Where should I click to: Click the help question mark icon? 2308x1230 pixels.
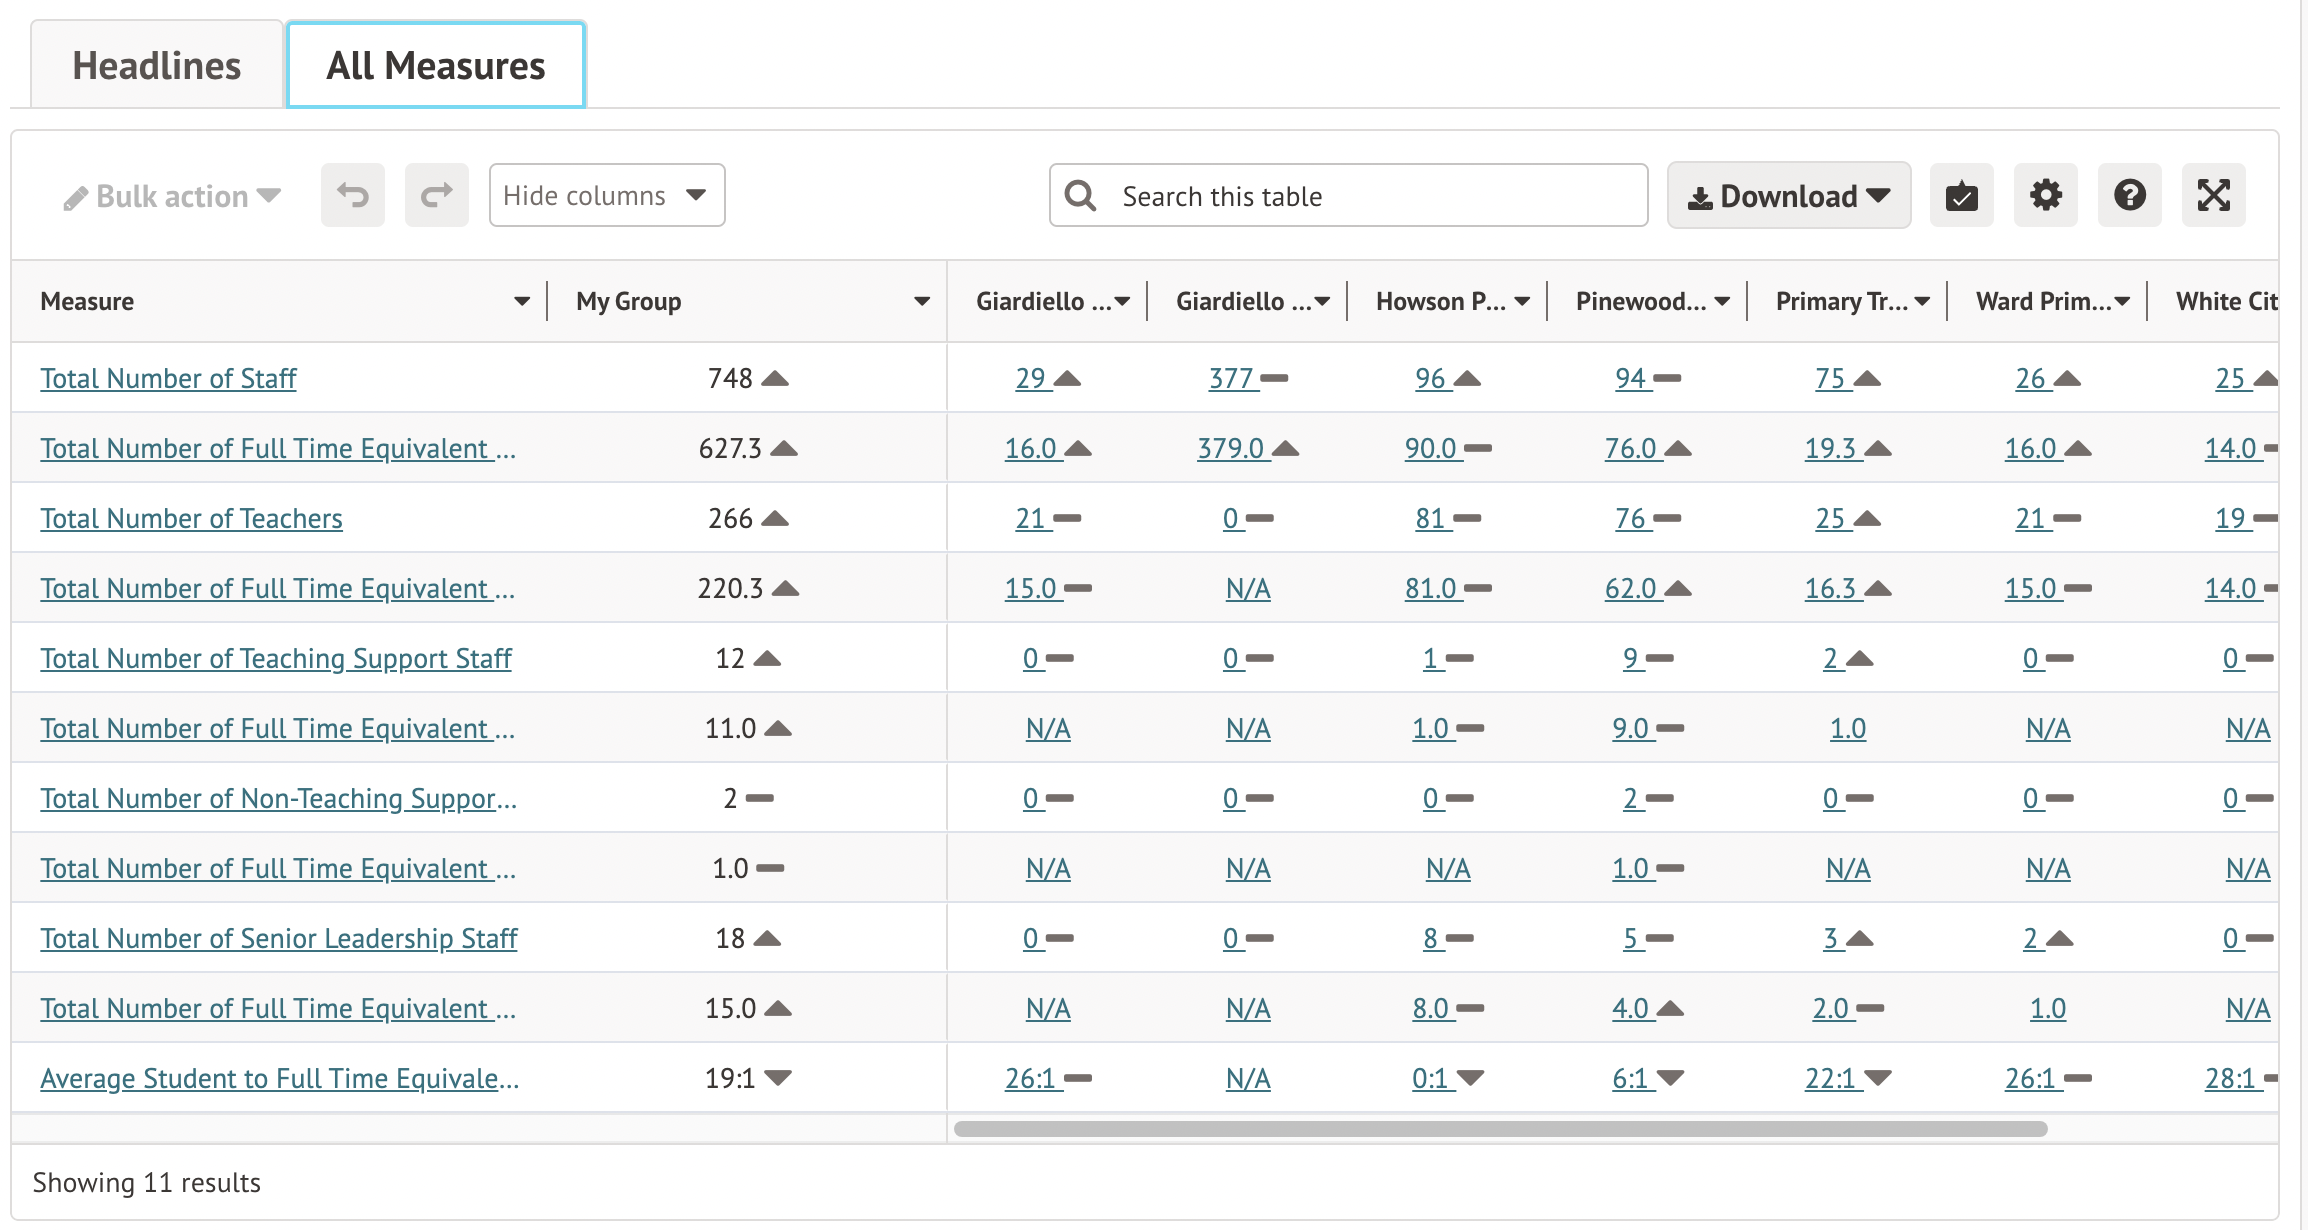point(2129,195)
